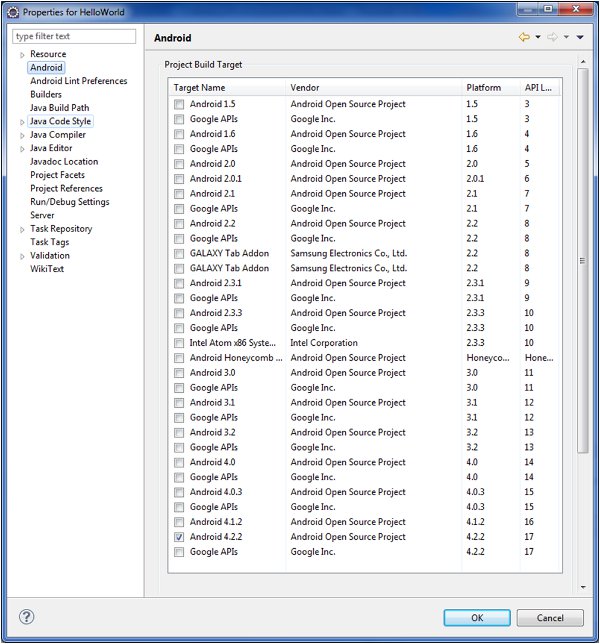Open the WikiText properties page
This screenshot has height=644, width=600.
click(47, 269)
